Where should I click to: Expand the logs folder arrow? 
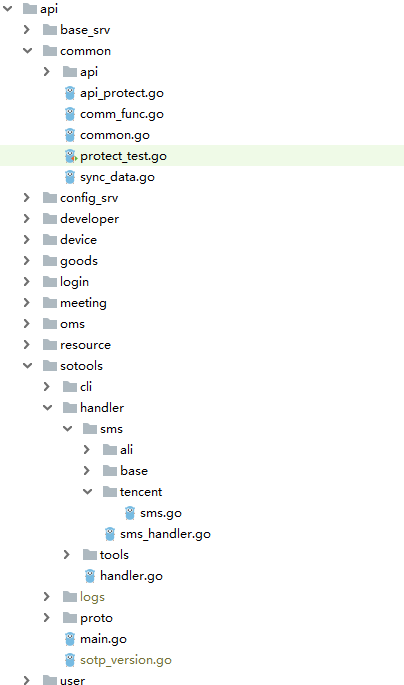point(47,597)
